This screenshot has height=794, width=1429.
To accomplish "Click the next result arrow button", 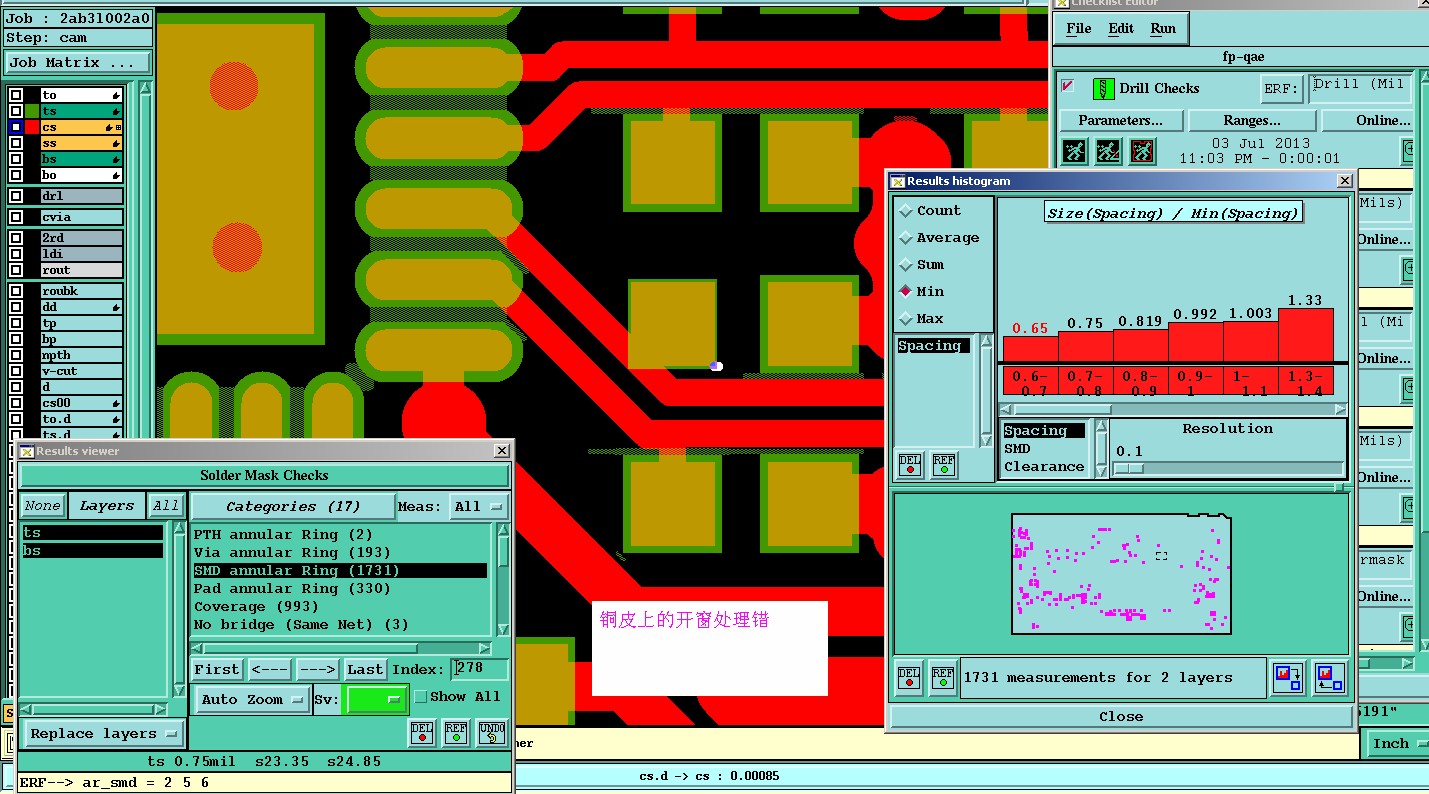I will pyautogui.click(x=318, y=669).
